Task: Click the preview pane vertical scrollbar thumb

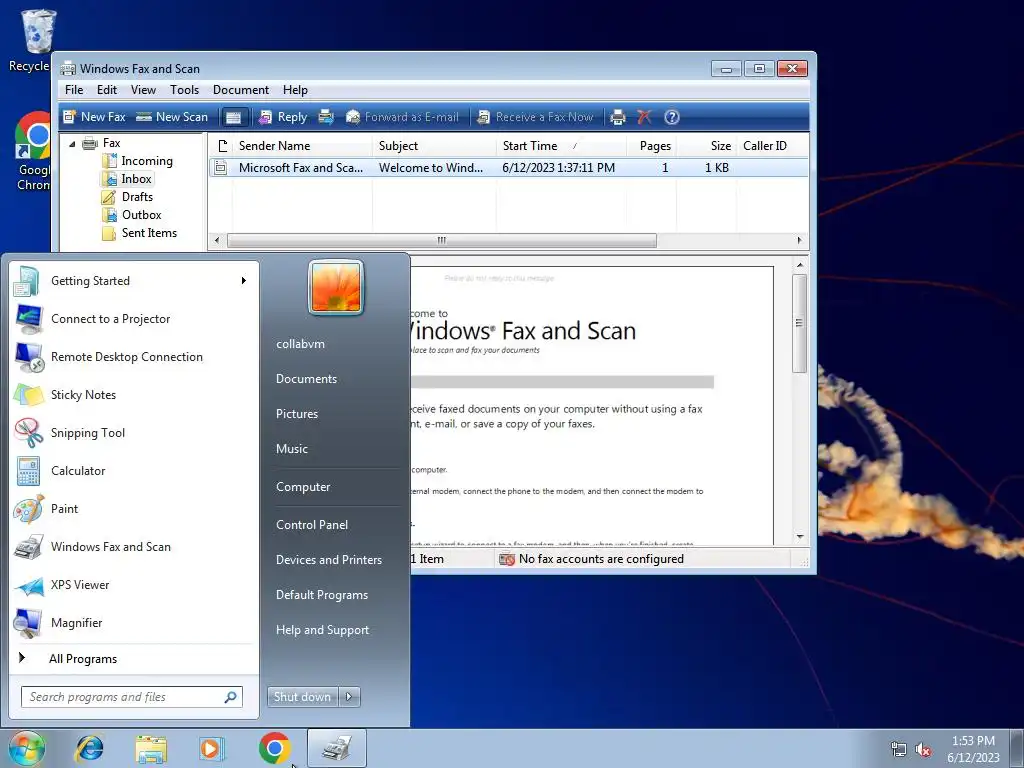Action: tap(799, 323)
